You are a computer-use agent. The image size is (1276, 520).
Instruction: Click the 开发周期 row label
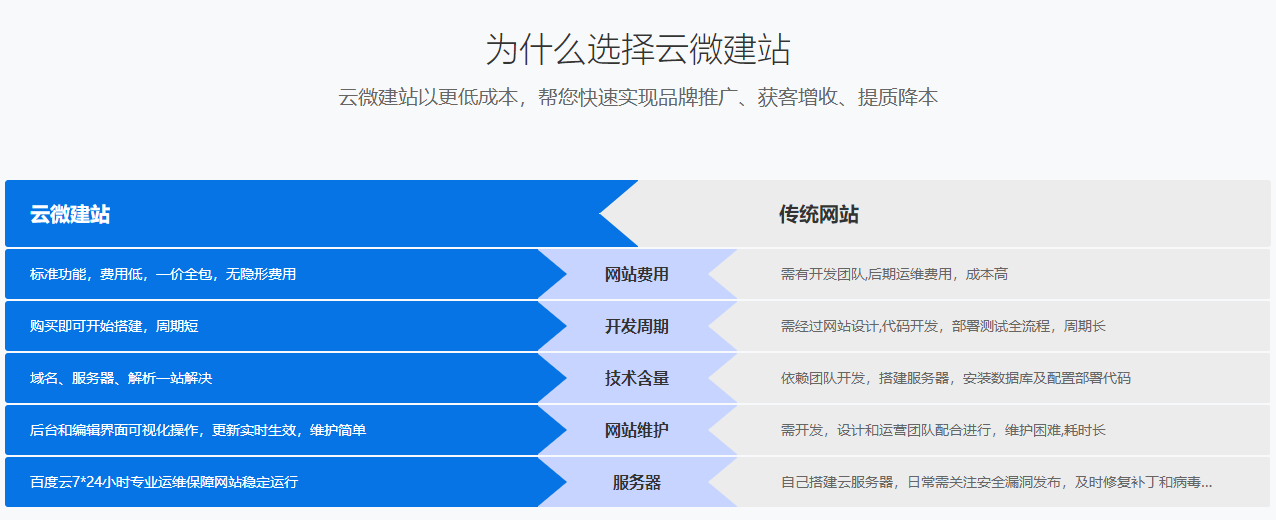click(x=637, y=326)
